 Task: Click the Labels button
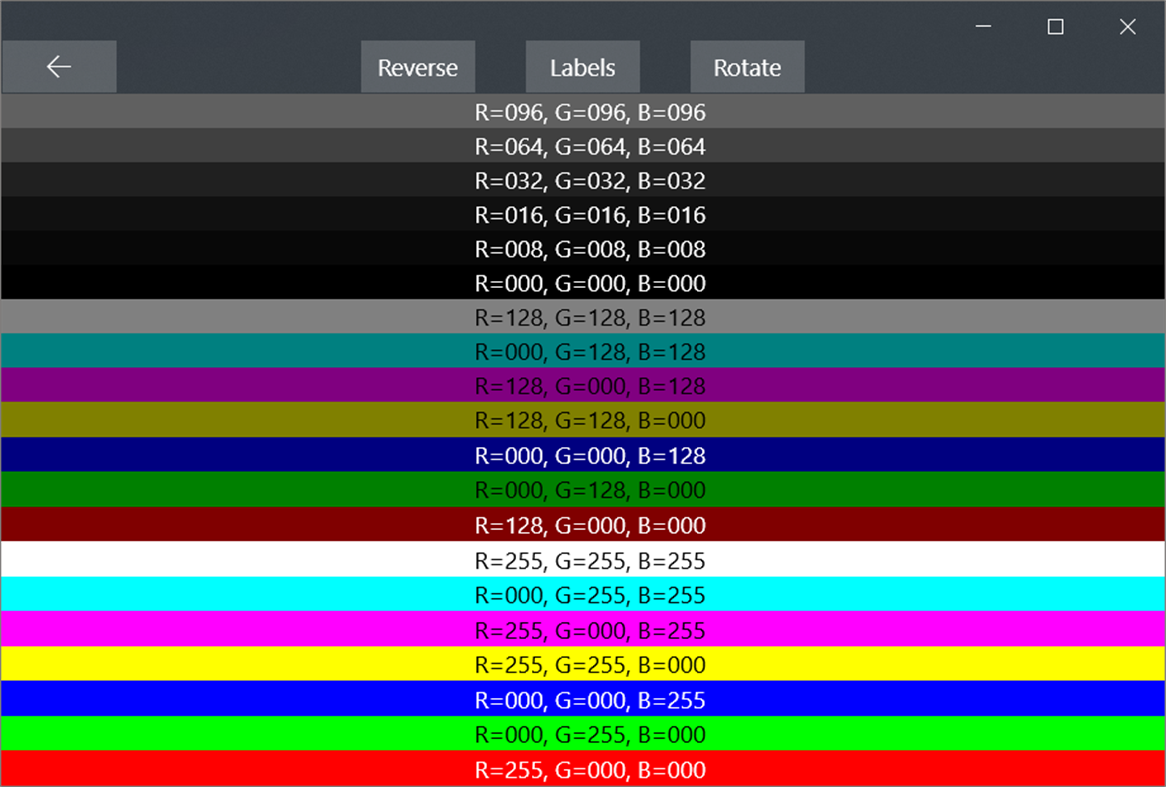[x=582, y=67]
